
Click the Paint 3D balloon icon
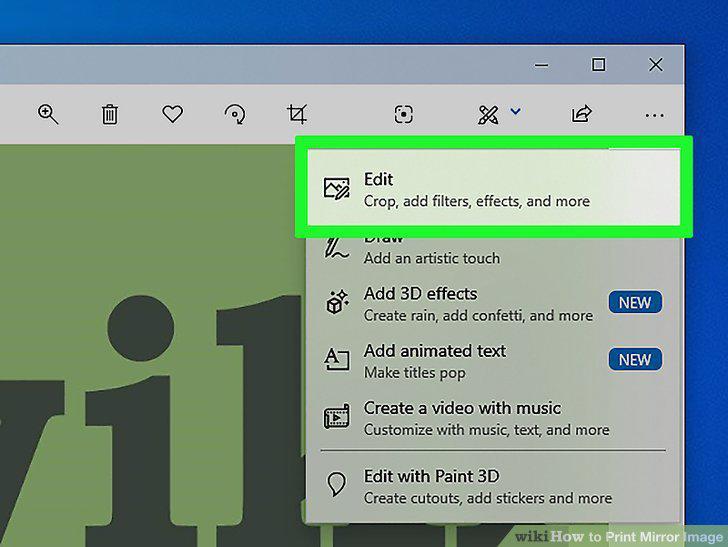point(337,484)
